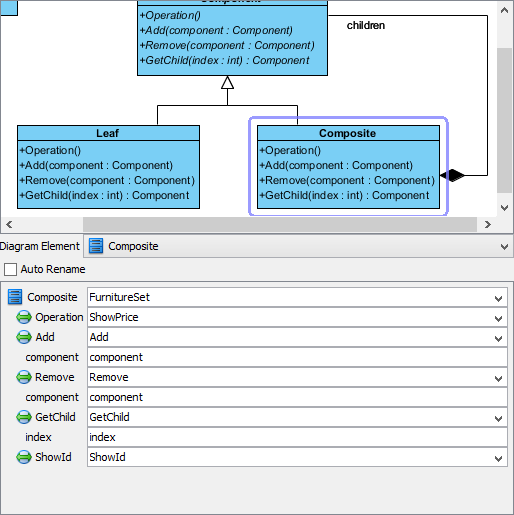Click the GetChild method icon
Image resolution: width=514 pixels, height=515 pixels.
24,417
